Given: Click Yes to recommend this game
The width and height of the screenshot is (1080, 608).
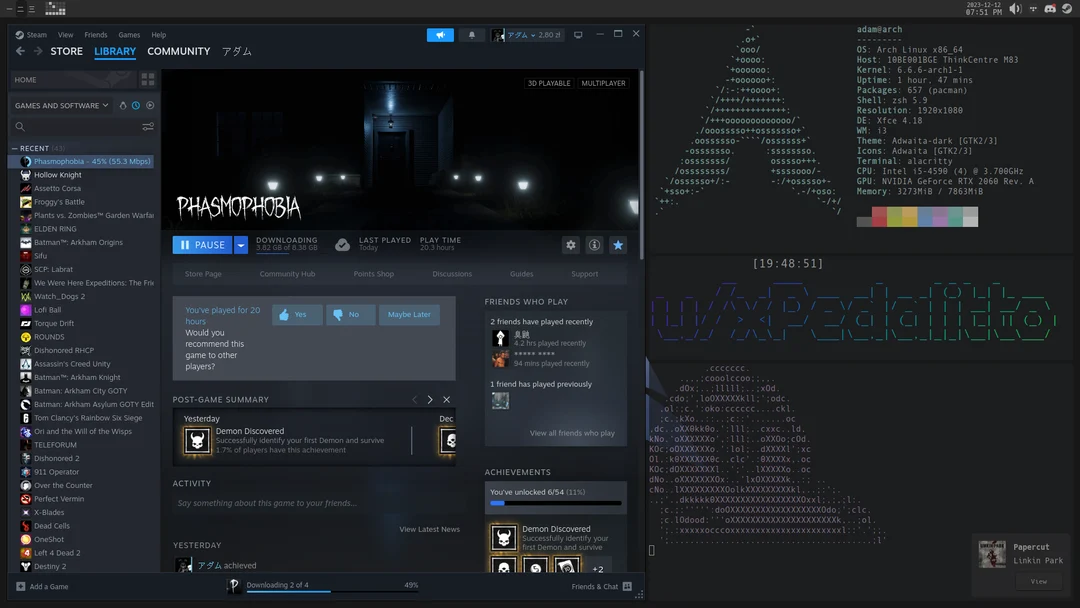Looking at the screenshot, I should click(296, 314).
